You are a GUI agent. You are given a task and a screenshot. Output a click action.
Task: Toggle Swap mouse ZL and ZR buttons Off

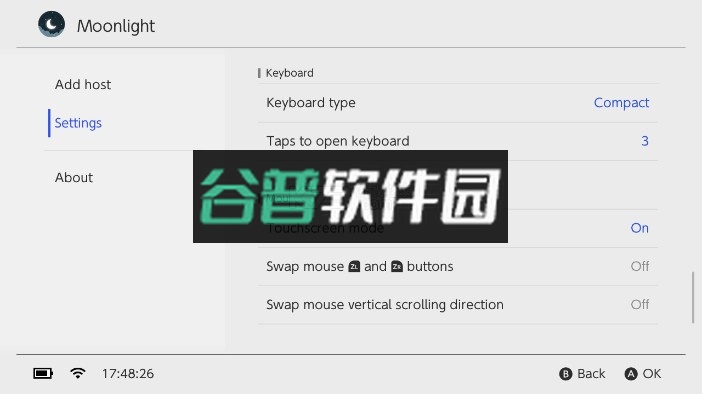click(640, 266)
